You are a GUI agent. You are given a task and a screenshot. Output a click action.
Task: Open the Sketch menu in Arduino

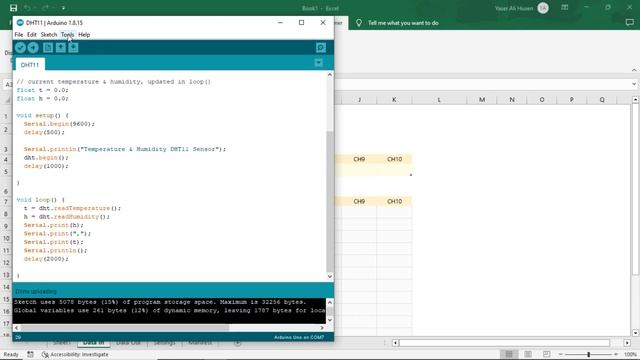[49, 35]
